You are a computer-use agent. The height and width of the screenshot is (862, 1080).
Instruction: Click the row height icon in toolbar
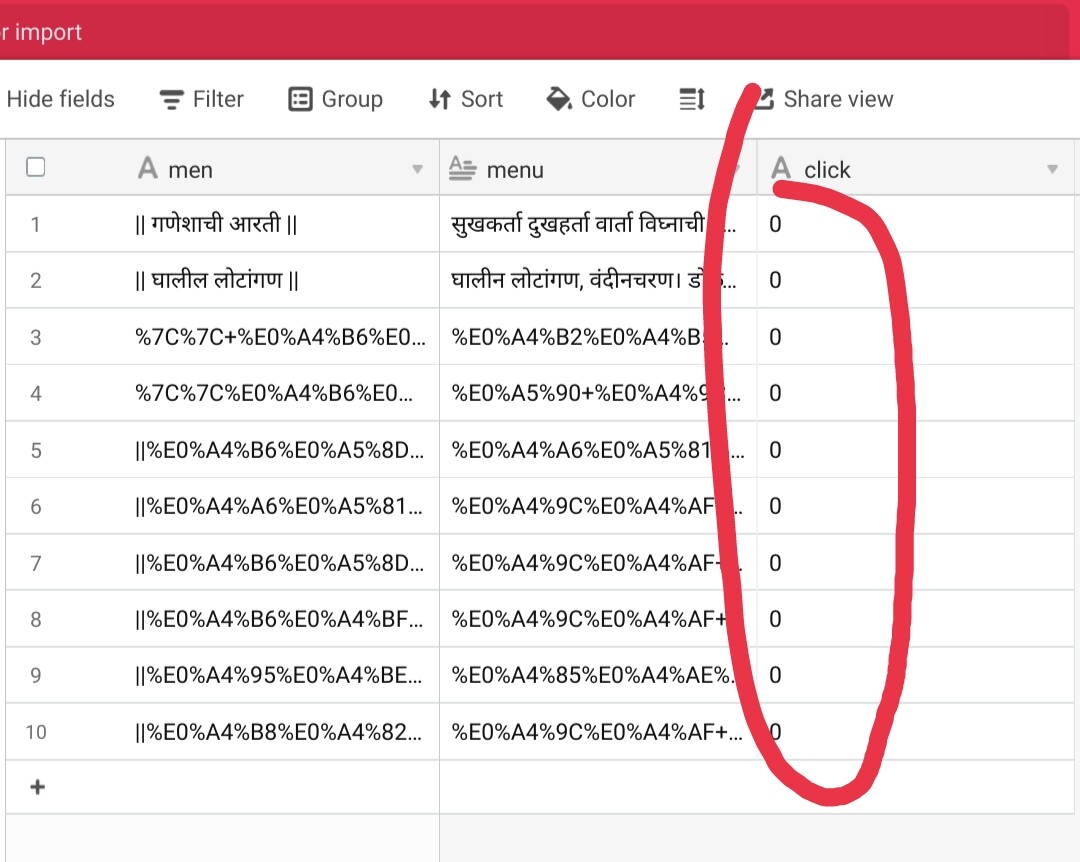(692, 99)
